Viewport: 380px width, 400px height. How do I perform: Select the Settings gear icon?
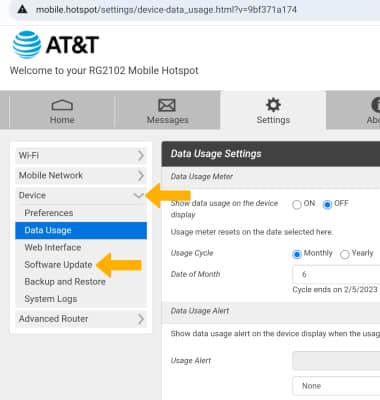(x=273, y=105)
